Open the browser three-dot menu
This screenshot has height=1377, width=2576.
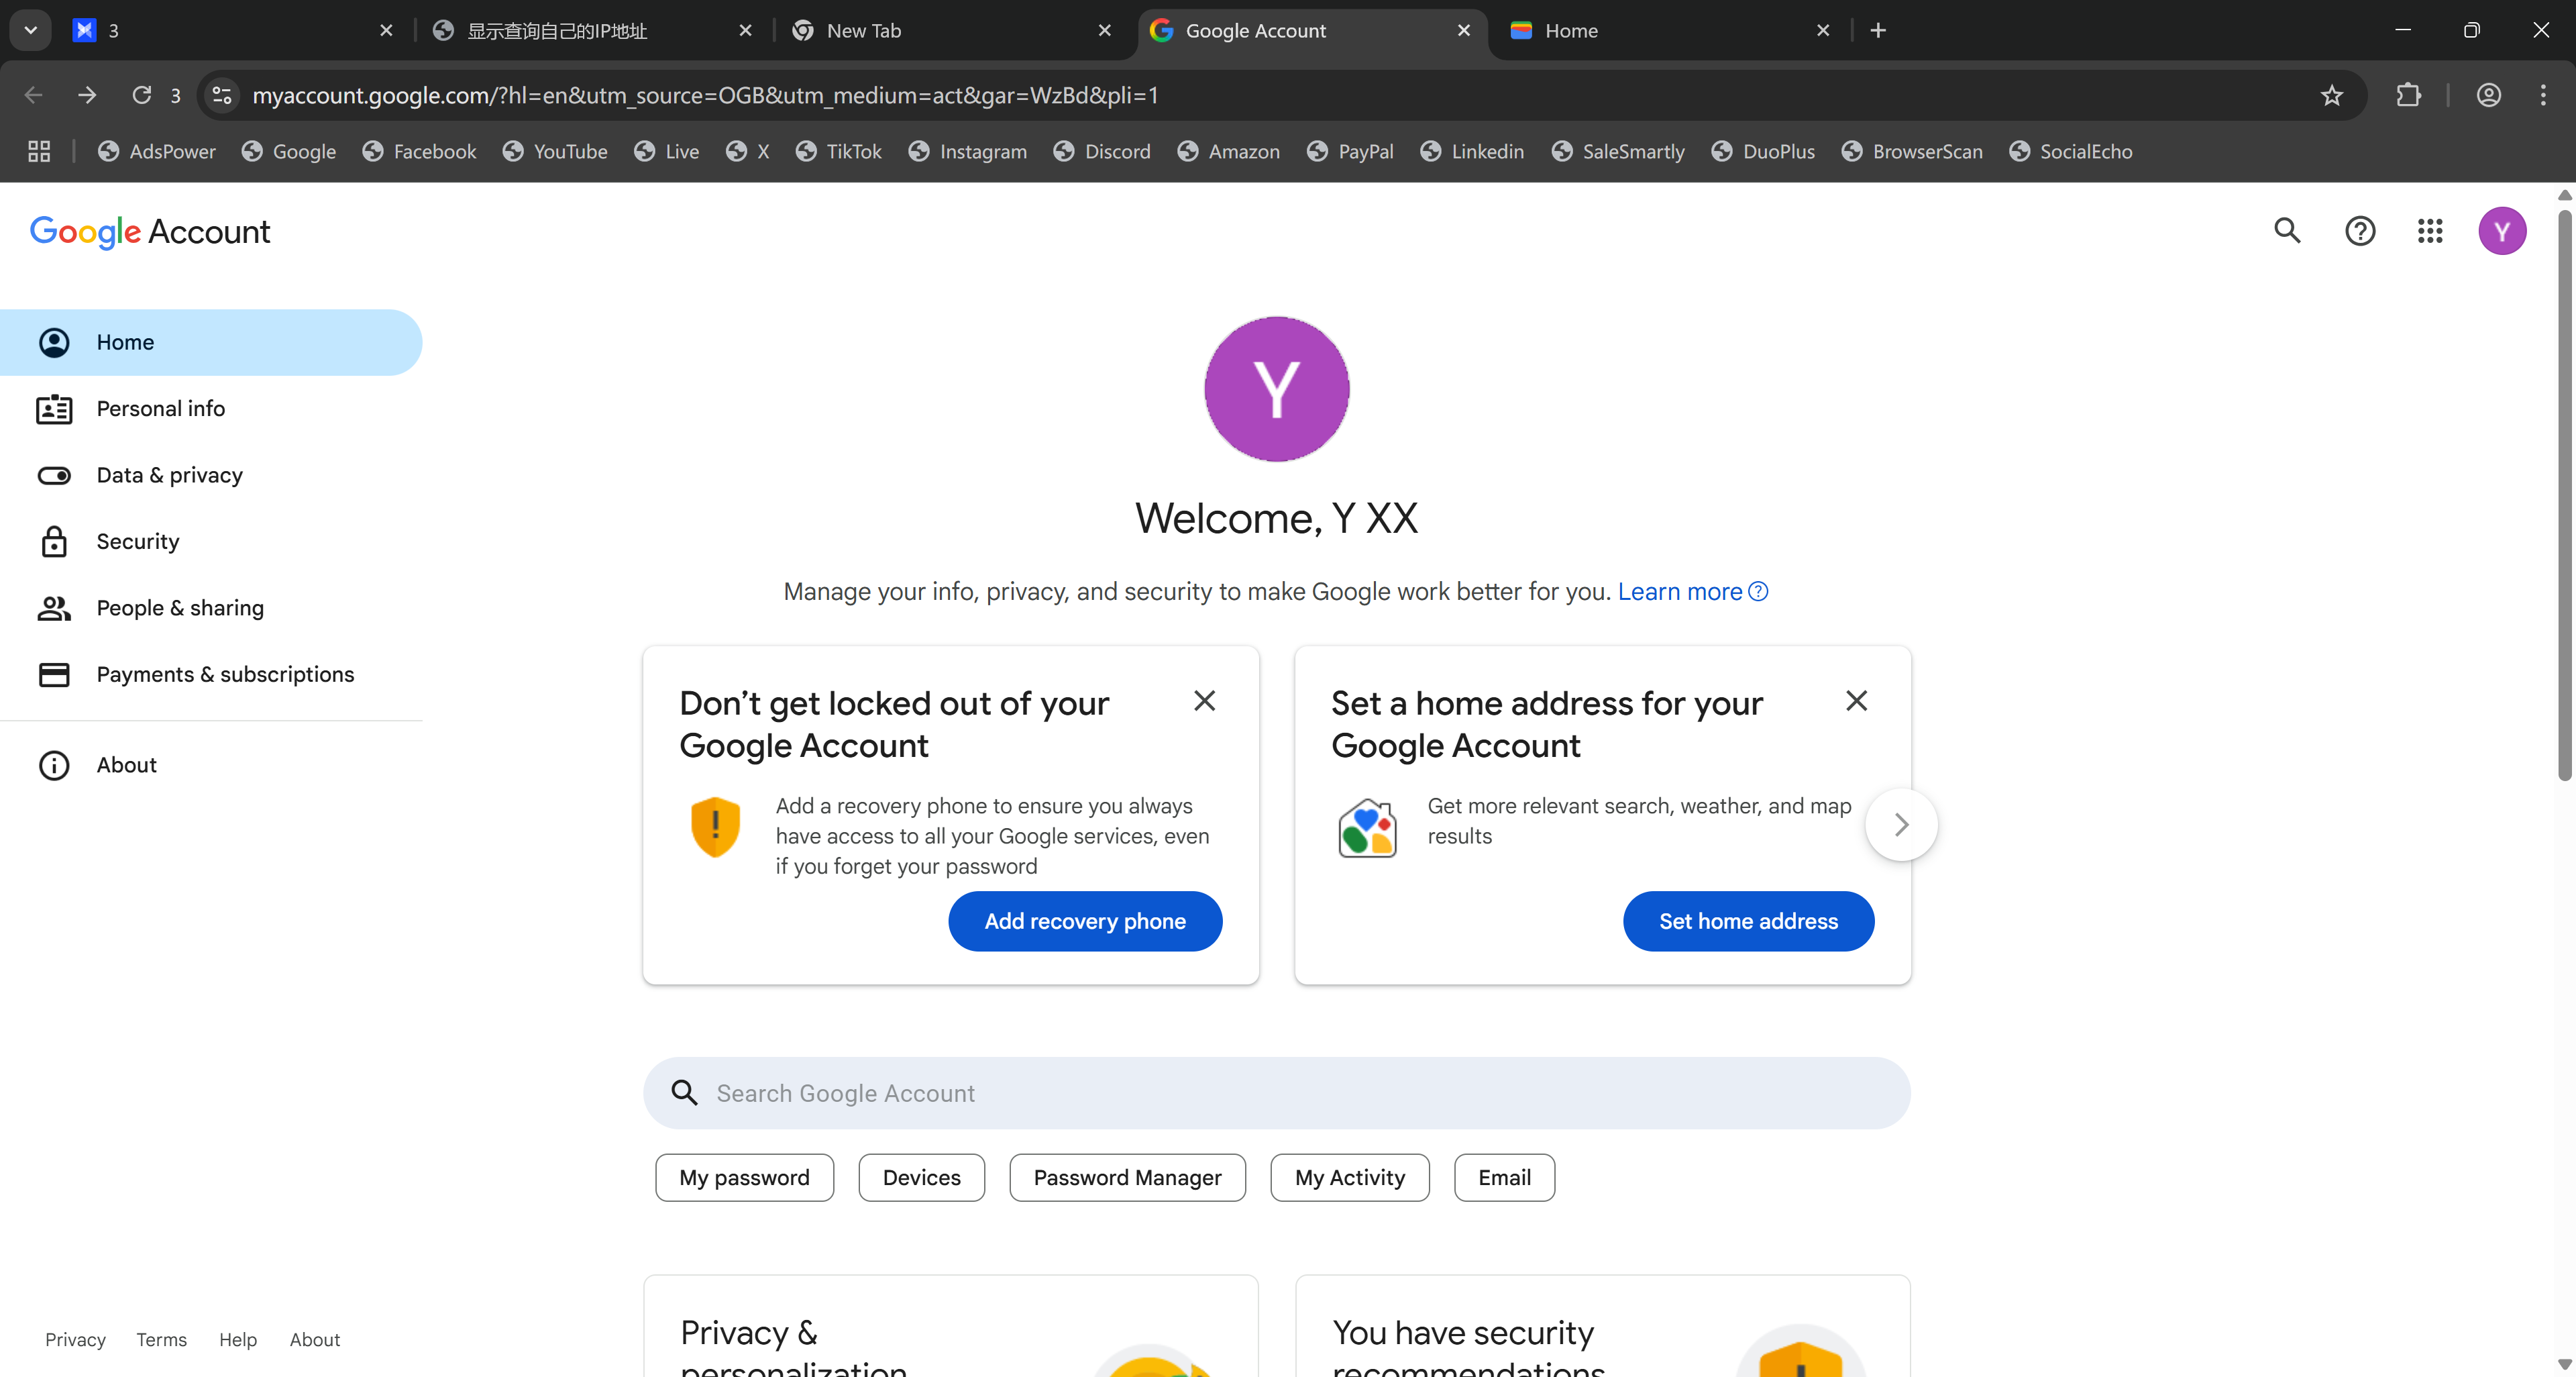[2543, 95]
